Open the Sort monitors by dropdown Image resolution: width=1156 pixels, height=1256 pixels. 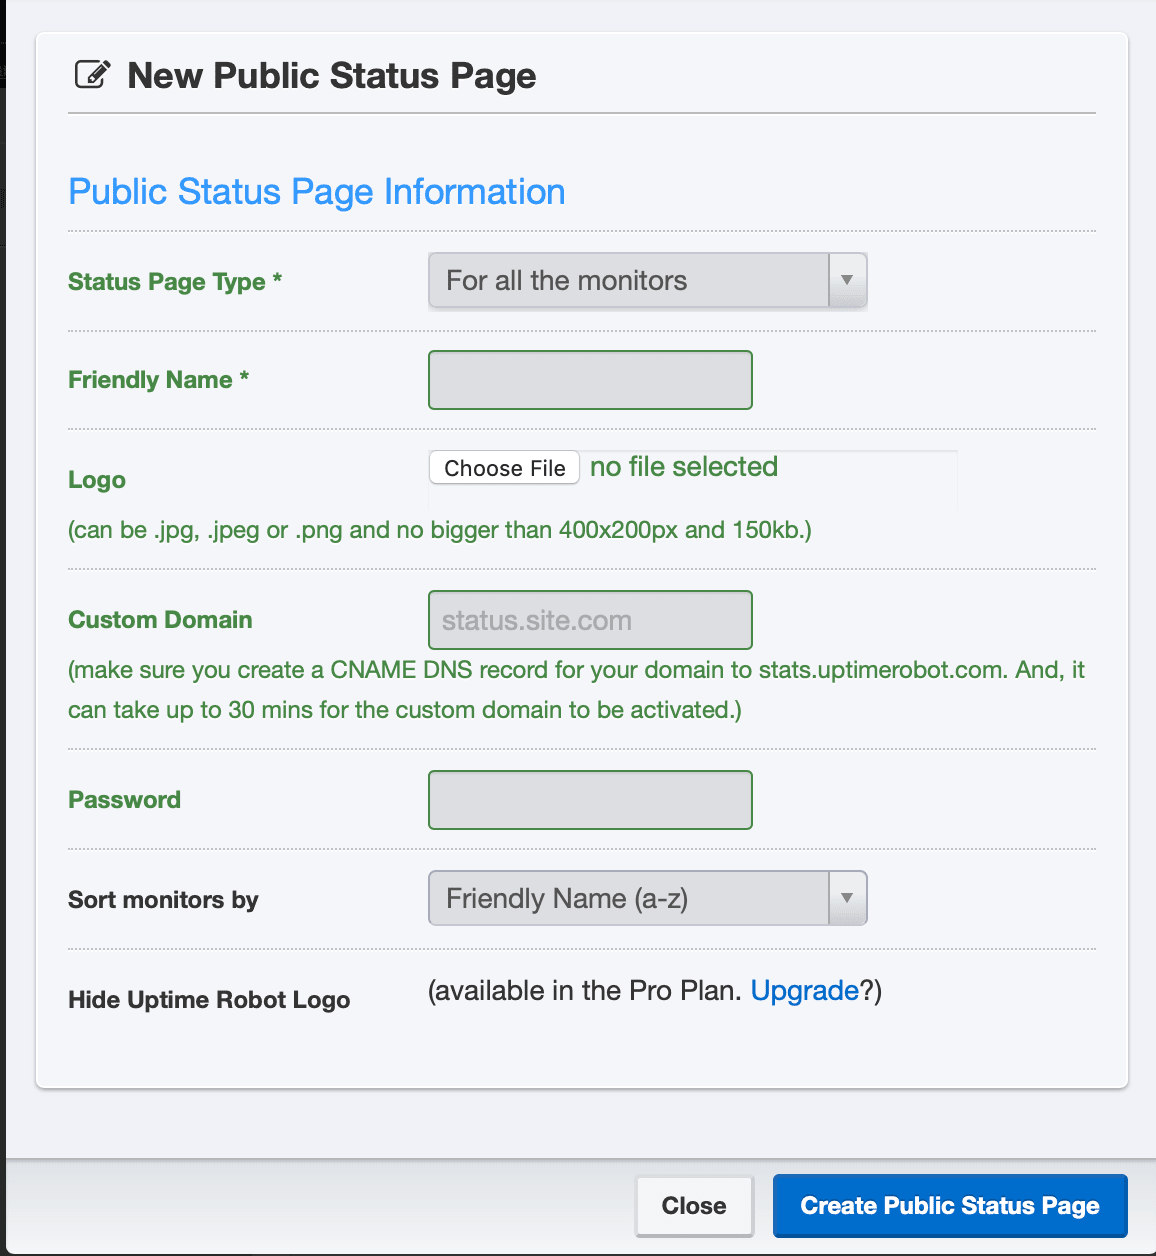click(647, 898)
